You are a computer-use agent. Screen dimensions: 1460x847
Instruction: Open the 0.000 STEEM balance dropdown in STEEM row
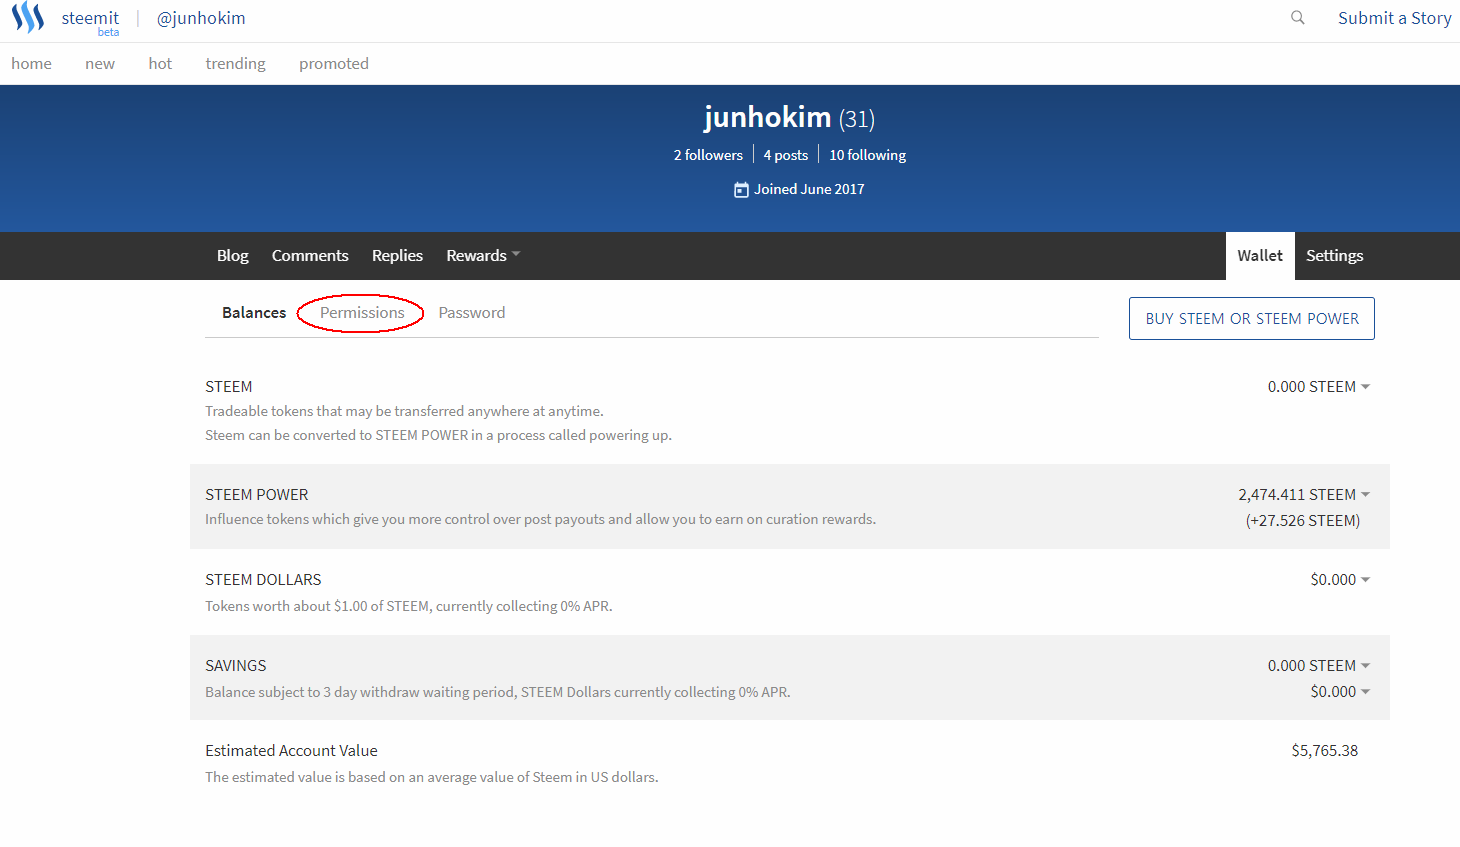tap(1319, 387)
